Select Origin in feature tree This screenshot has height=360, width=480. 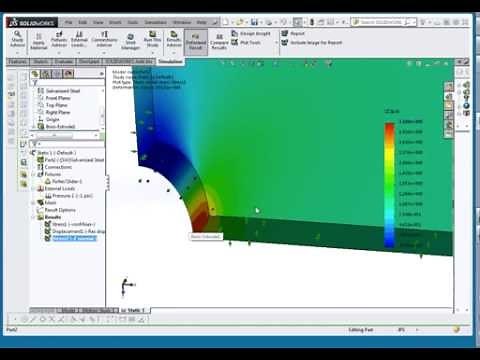pos(49,119)
